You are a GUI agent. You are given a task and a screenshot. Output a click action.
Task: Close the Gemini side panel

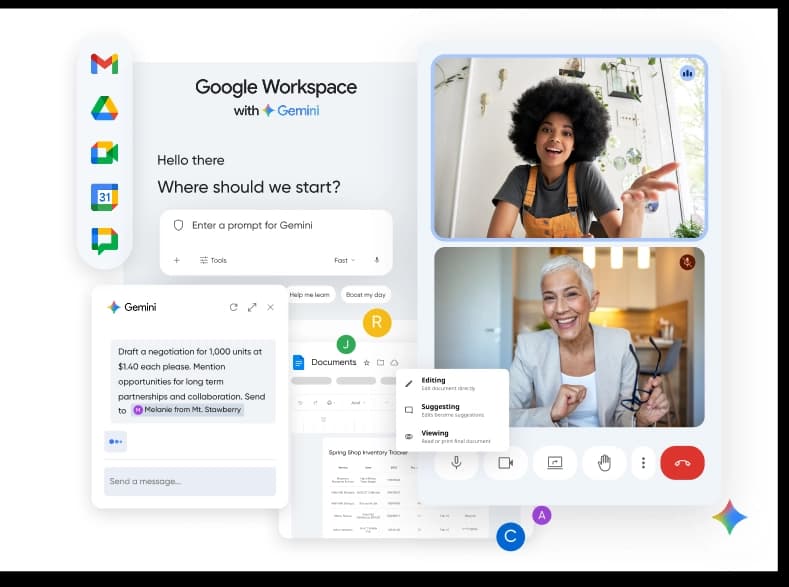click(x=270, y=307)
